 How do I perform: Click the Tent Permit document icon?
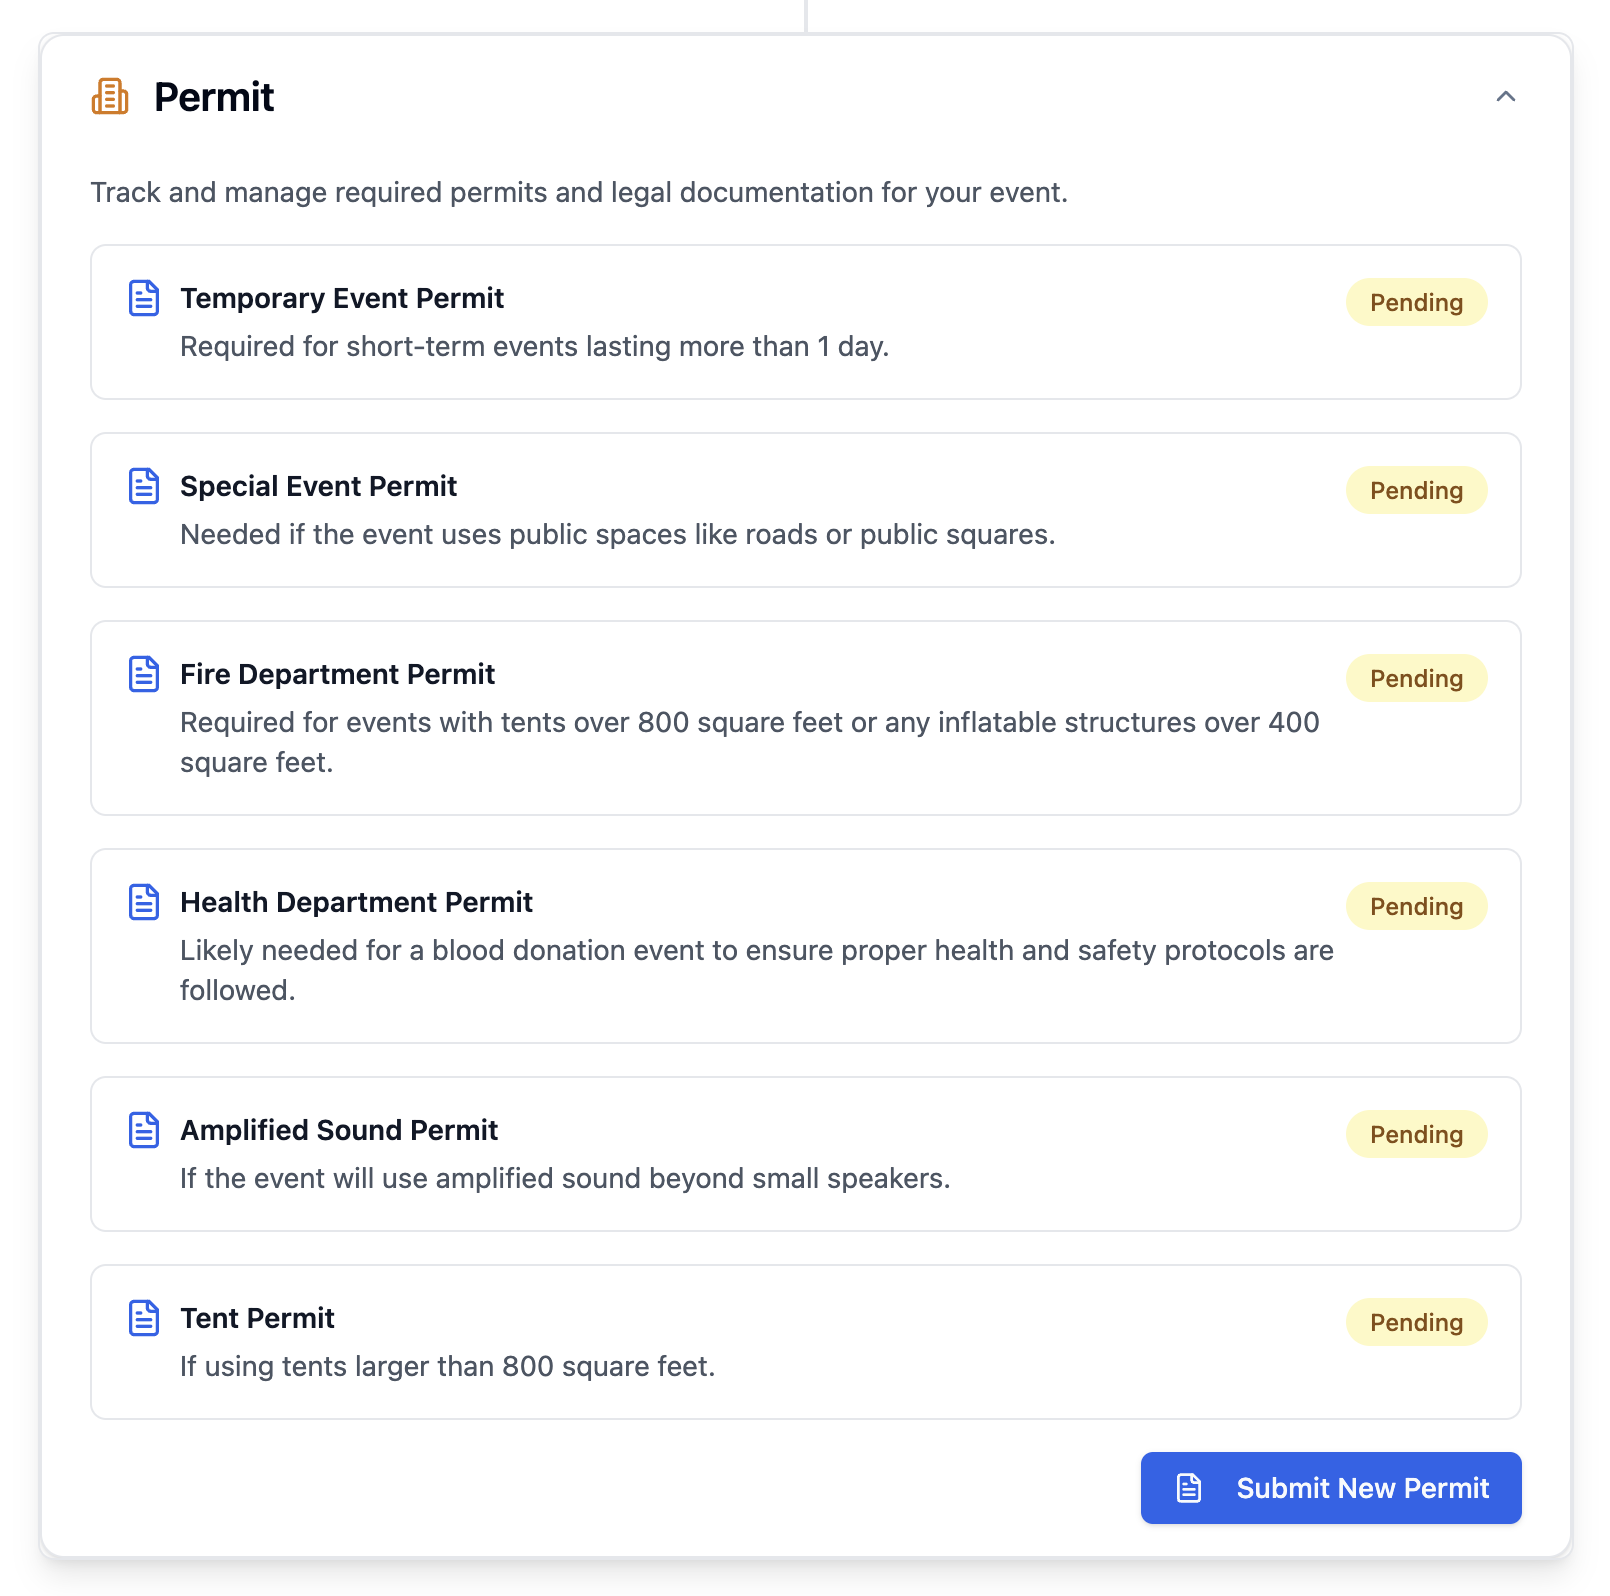pos(144,1318)
